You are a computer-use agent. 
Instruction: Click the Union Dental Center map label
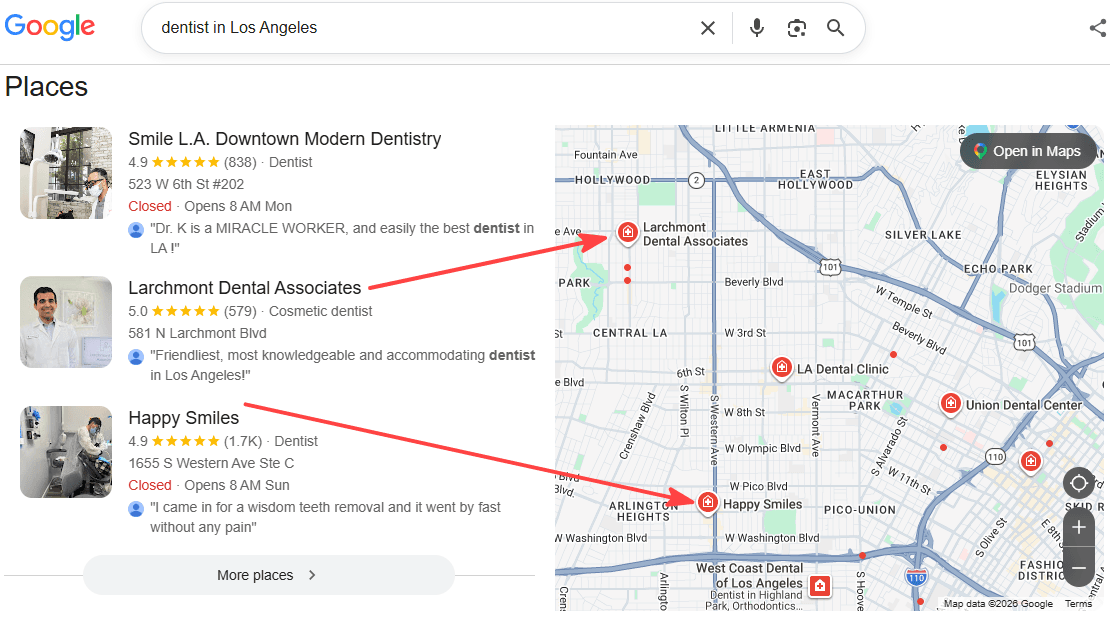click(x=1024, y=405)
